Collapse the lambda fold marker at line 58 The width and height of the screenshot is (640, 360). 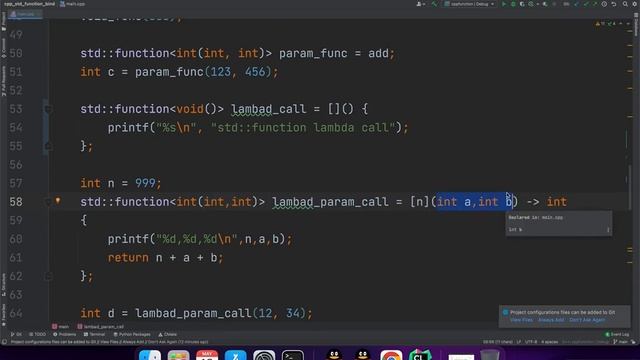click(48, 202)
